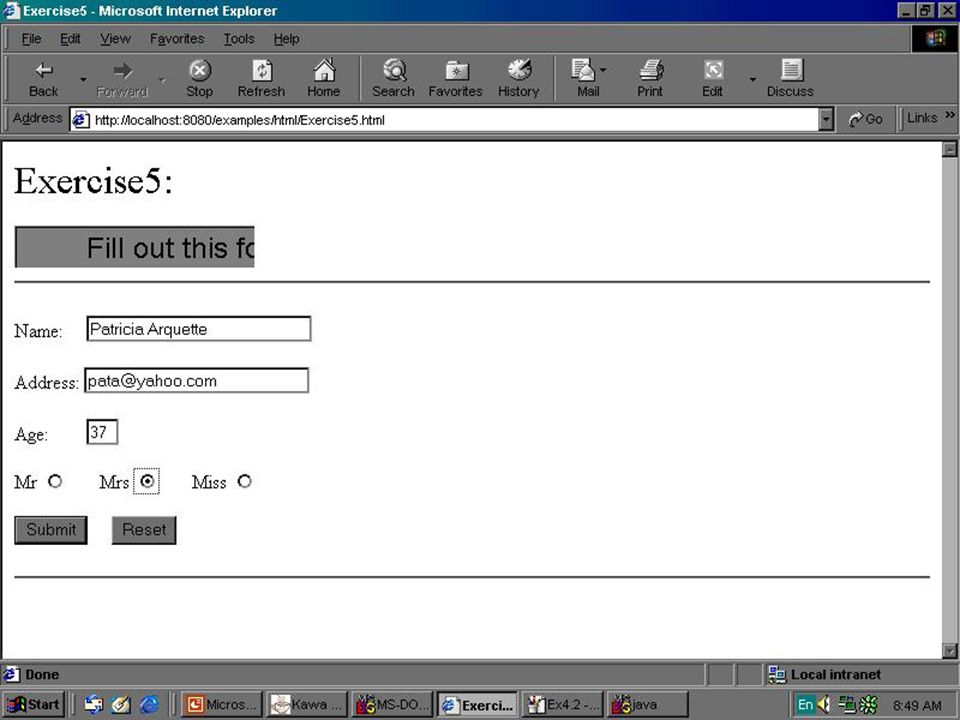Click the page scrollbar down arrow

coord(950,650)
